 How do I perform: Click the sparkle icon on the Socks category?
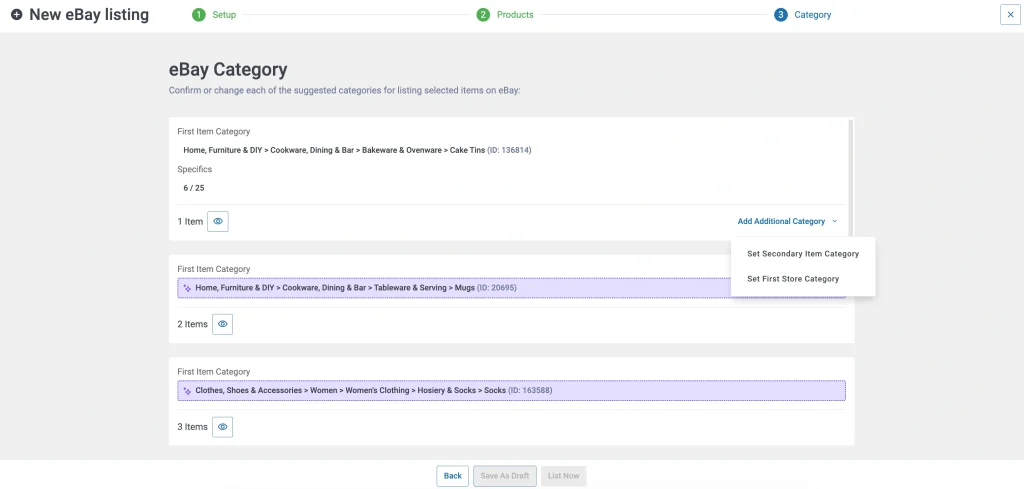point(187,390)
